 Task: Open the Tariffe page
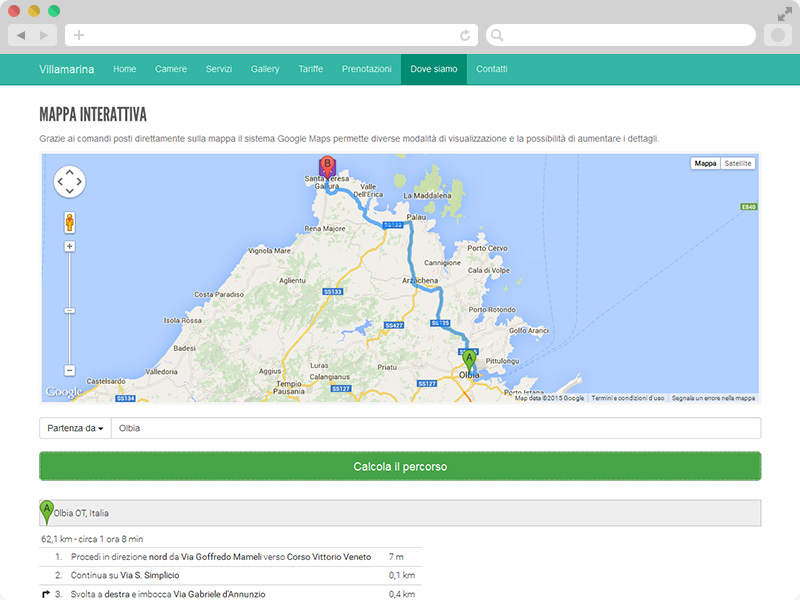click(x=311, y=69)
